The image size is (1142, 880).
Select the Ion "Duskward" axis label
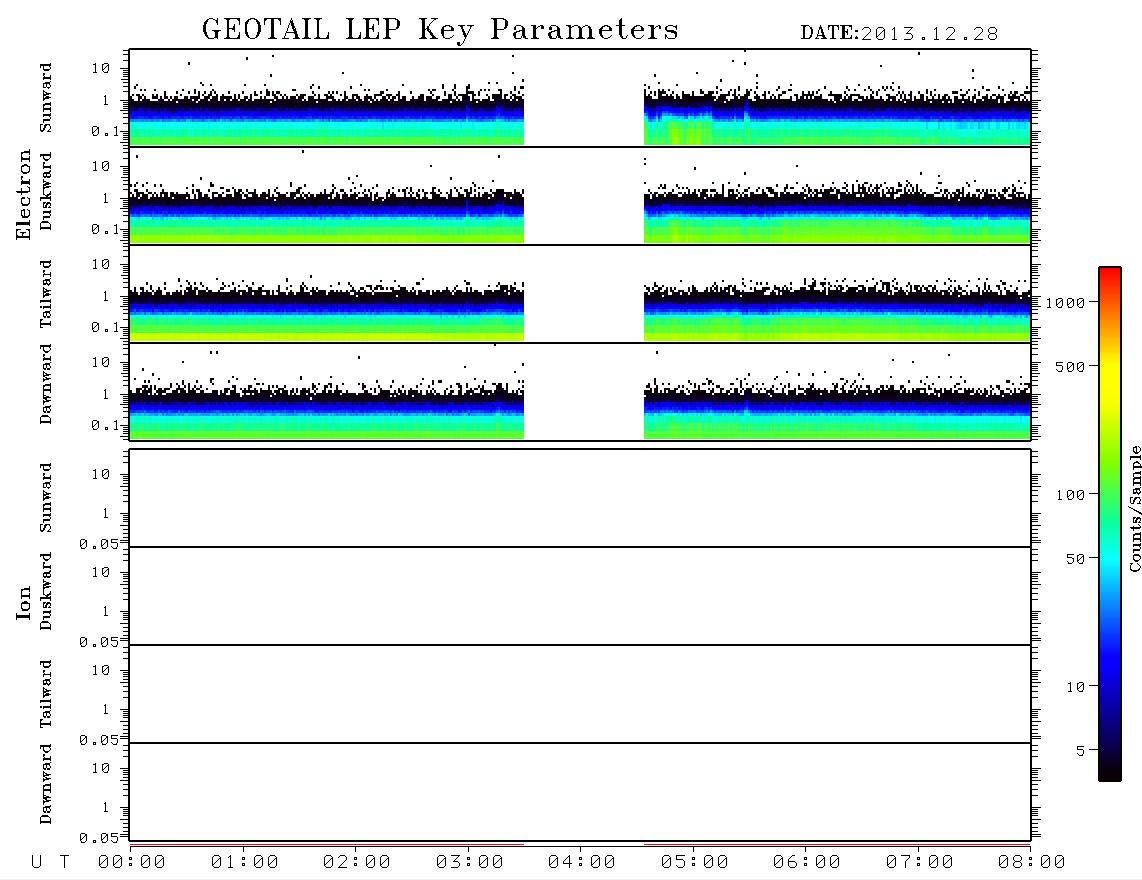[x=46, y=592]
